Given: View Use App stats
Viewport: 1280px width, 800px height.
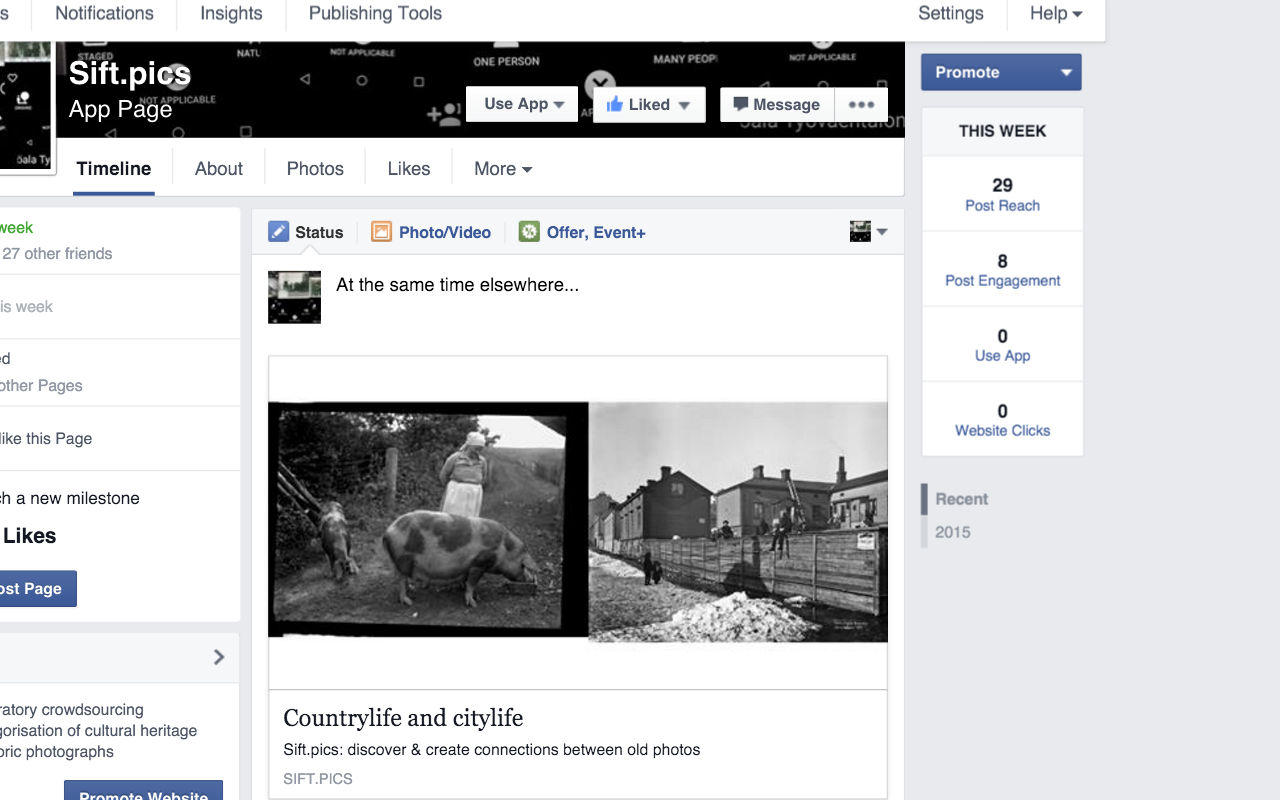Looking at the screenshot, I should pos(1002,344).
